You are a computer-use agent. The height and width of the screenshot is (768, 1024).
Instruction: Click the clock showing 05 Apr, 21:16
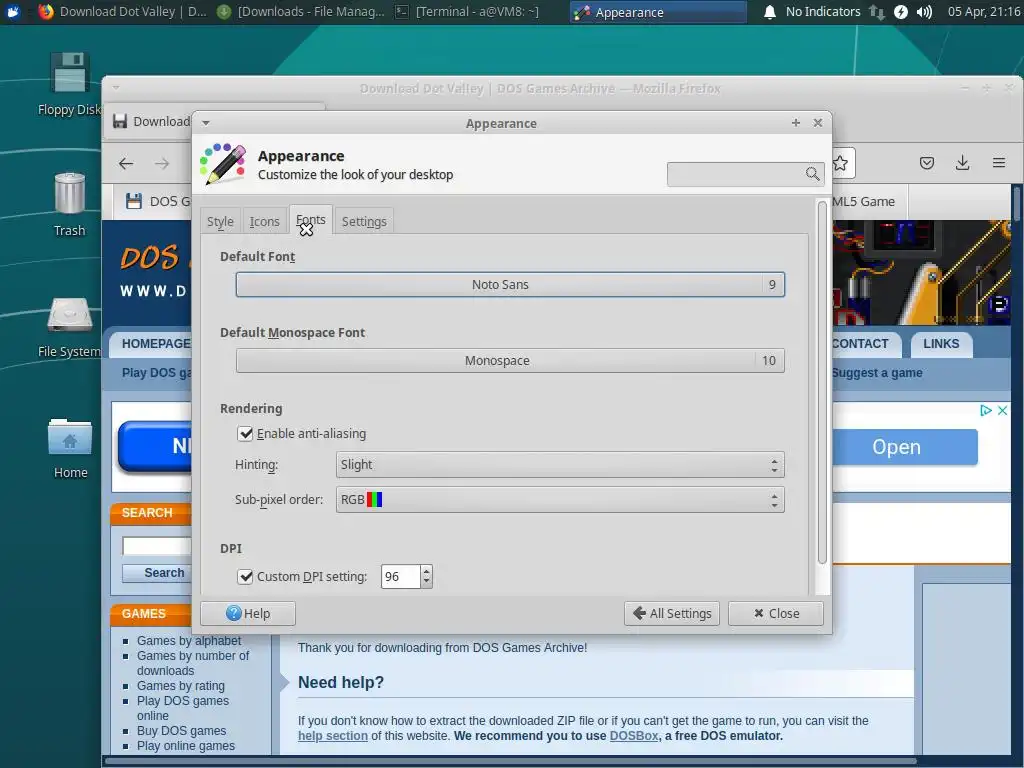(984, 12)
